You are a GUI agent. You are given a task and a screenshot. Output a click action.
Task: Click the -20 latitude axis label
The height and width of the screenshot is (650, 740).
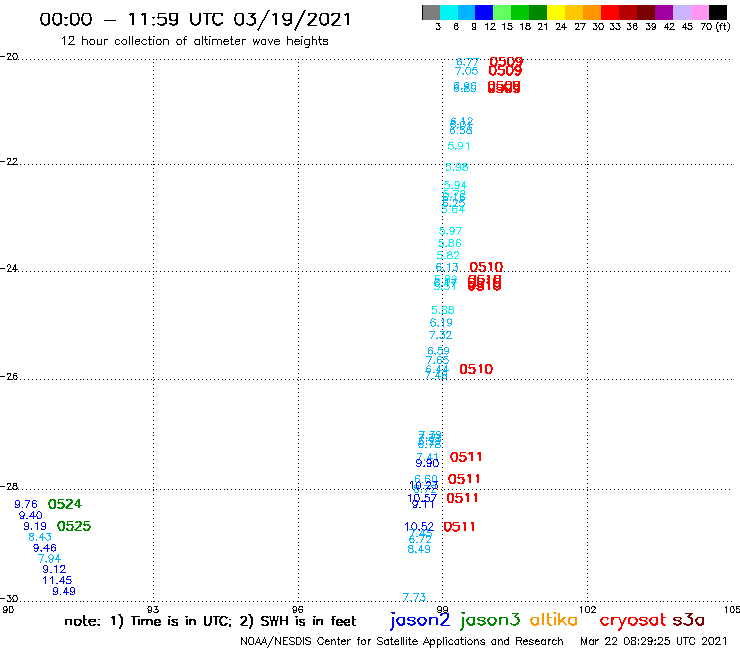coord(9,57)
